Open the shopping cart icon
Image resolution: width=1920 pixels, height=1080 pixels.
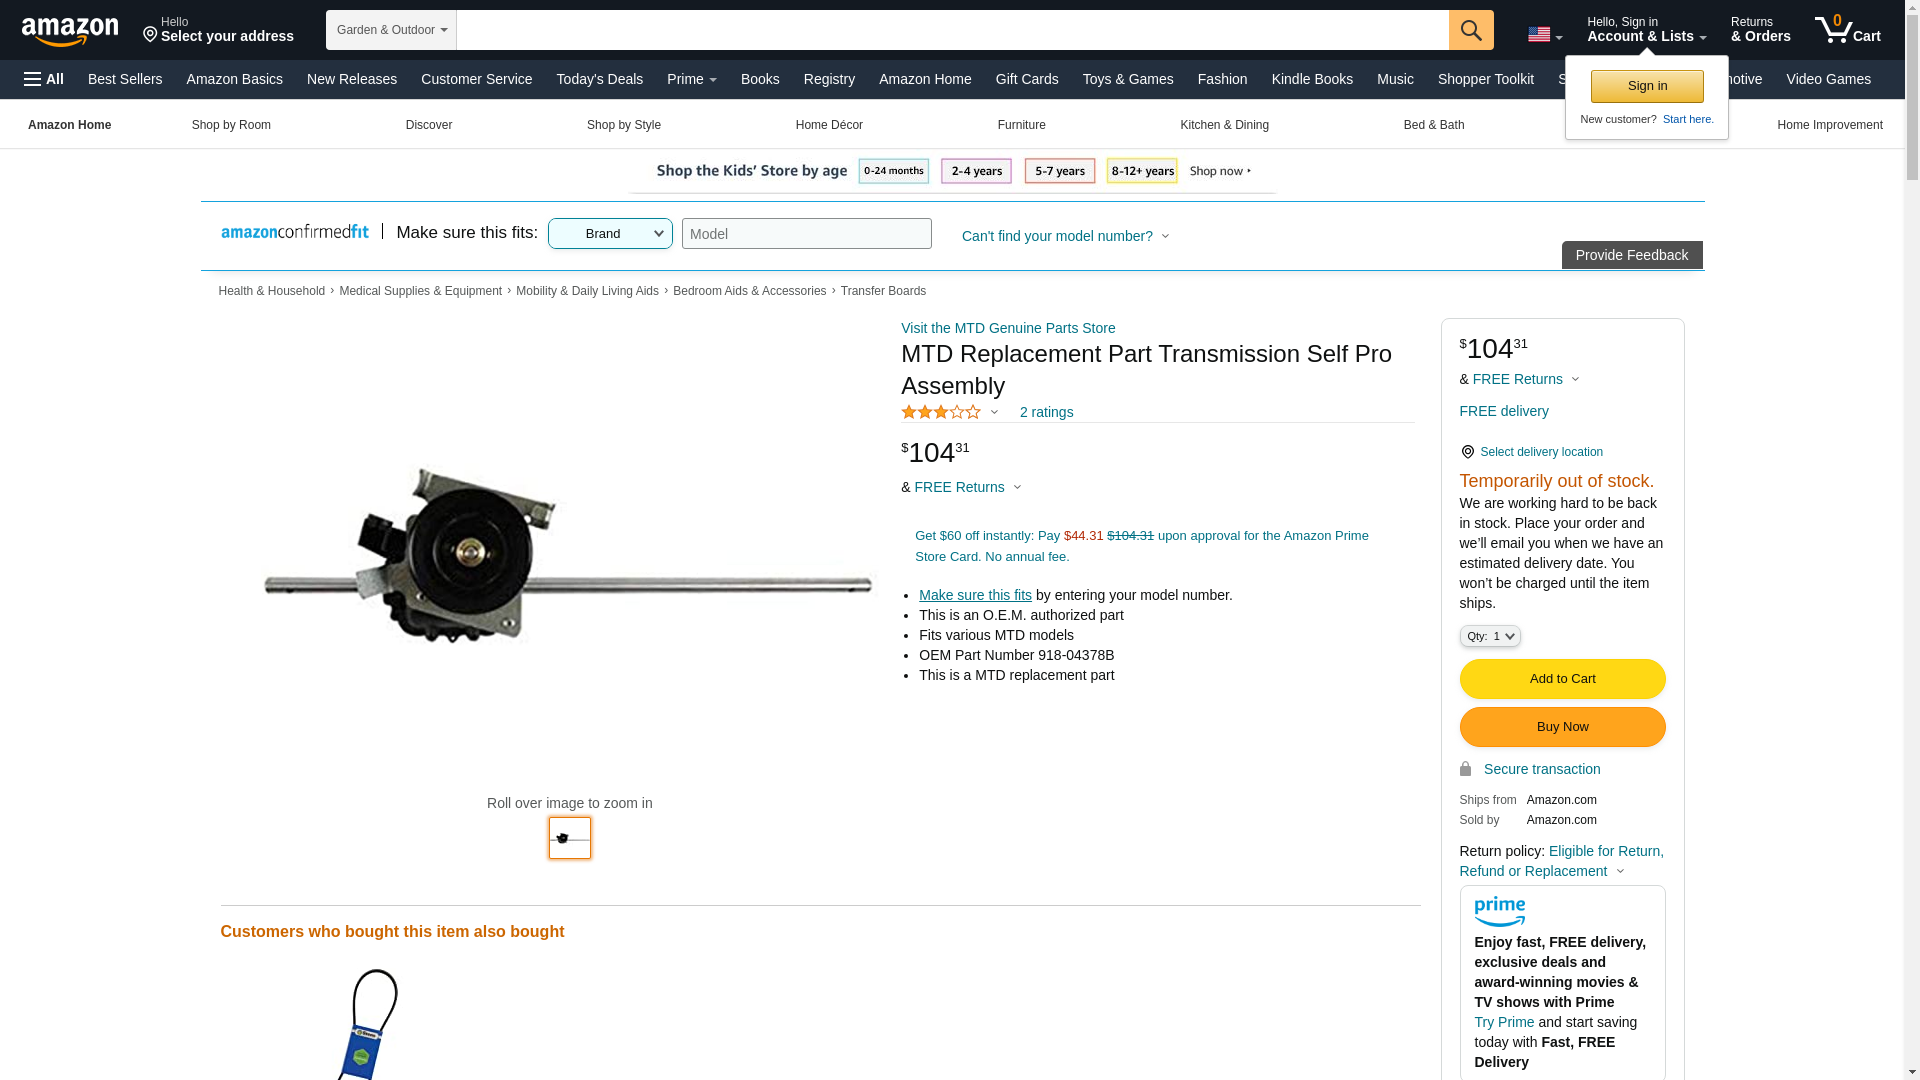point(1847,30)
